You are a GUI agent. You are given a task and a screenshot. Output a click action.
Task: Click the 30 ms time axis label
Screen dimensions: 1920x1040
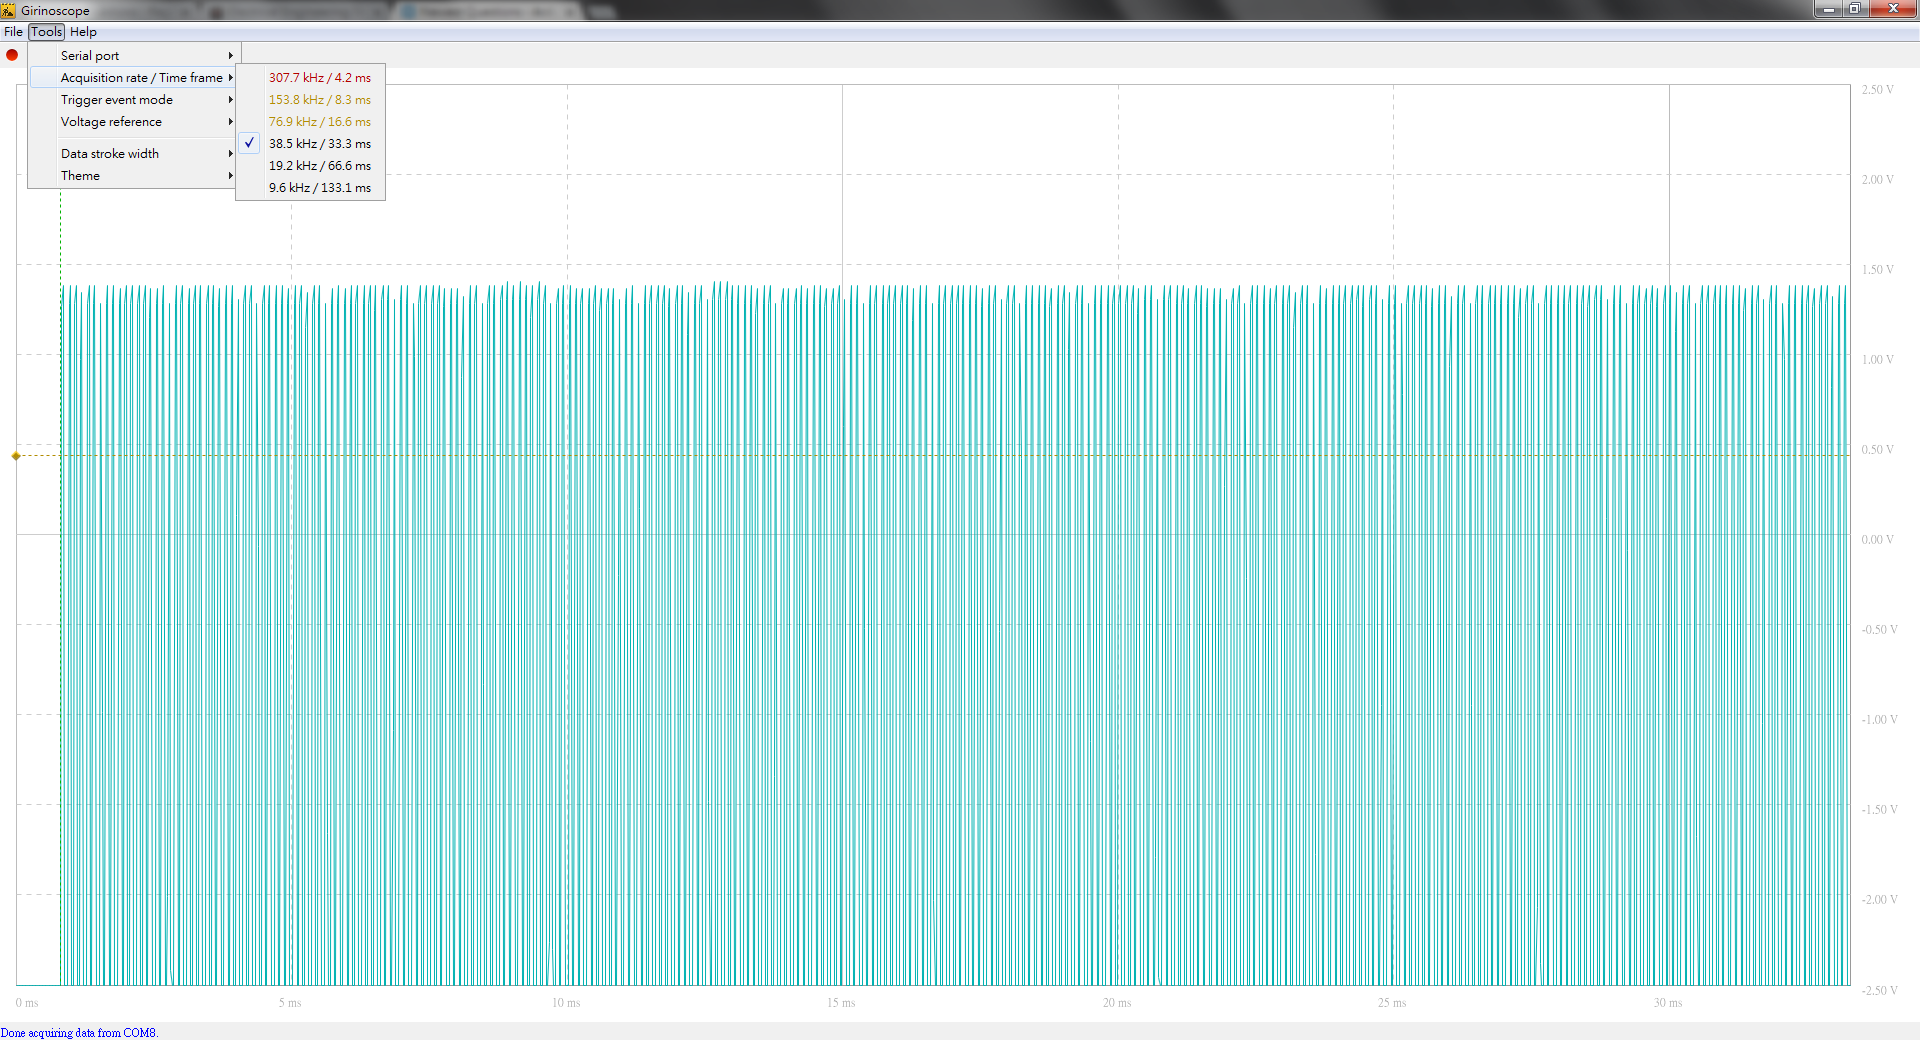click(x=1667, y=1003)
